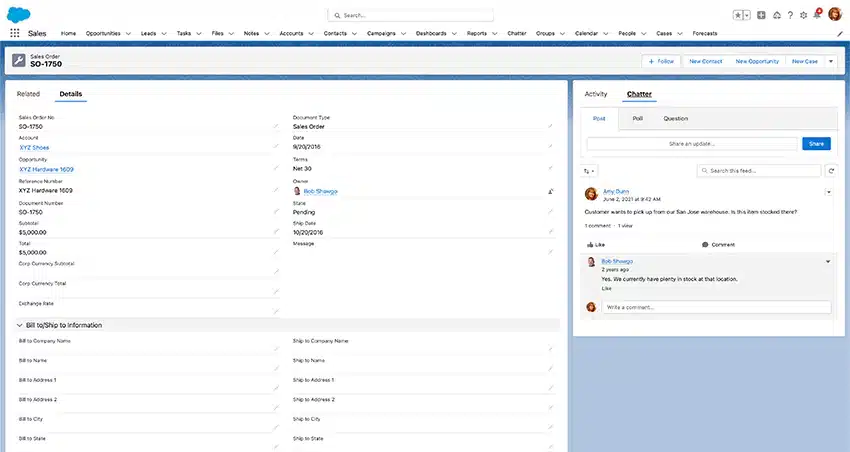Like Amy Dunn's post
850x452 pixels.
pyautogui.click(x=596, y=244)
